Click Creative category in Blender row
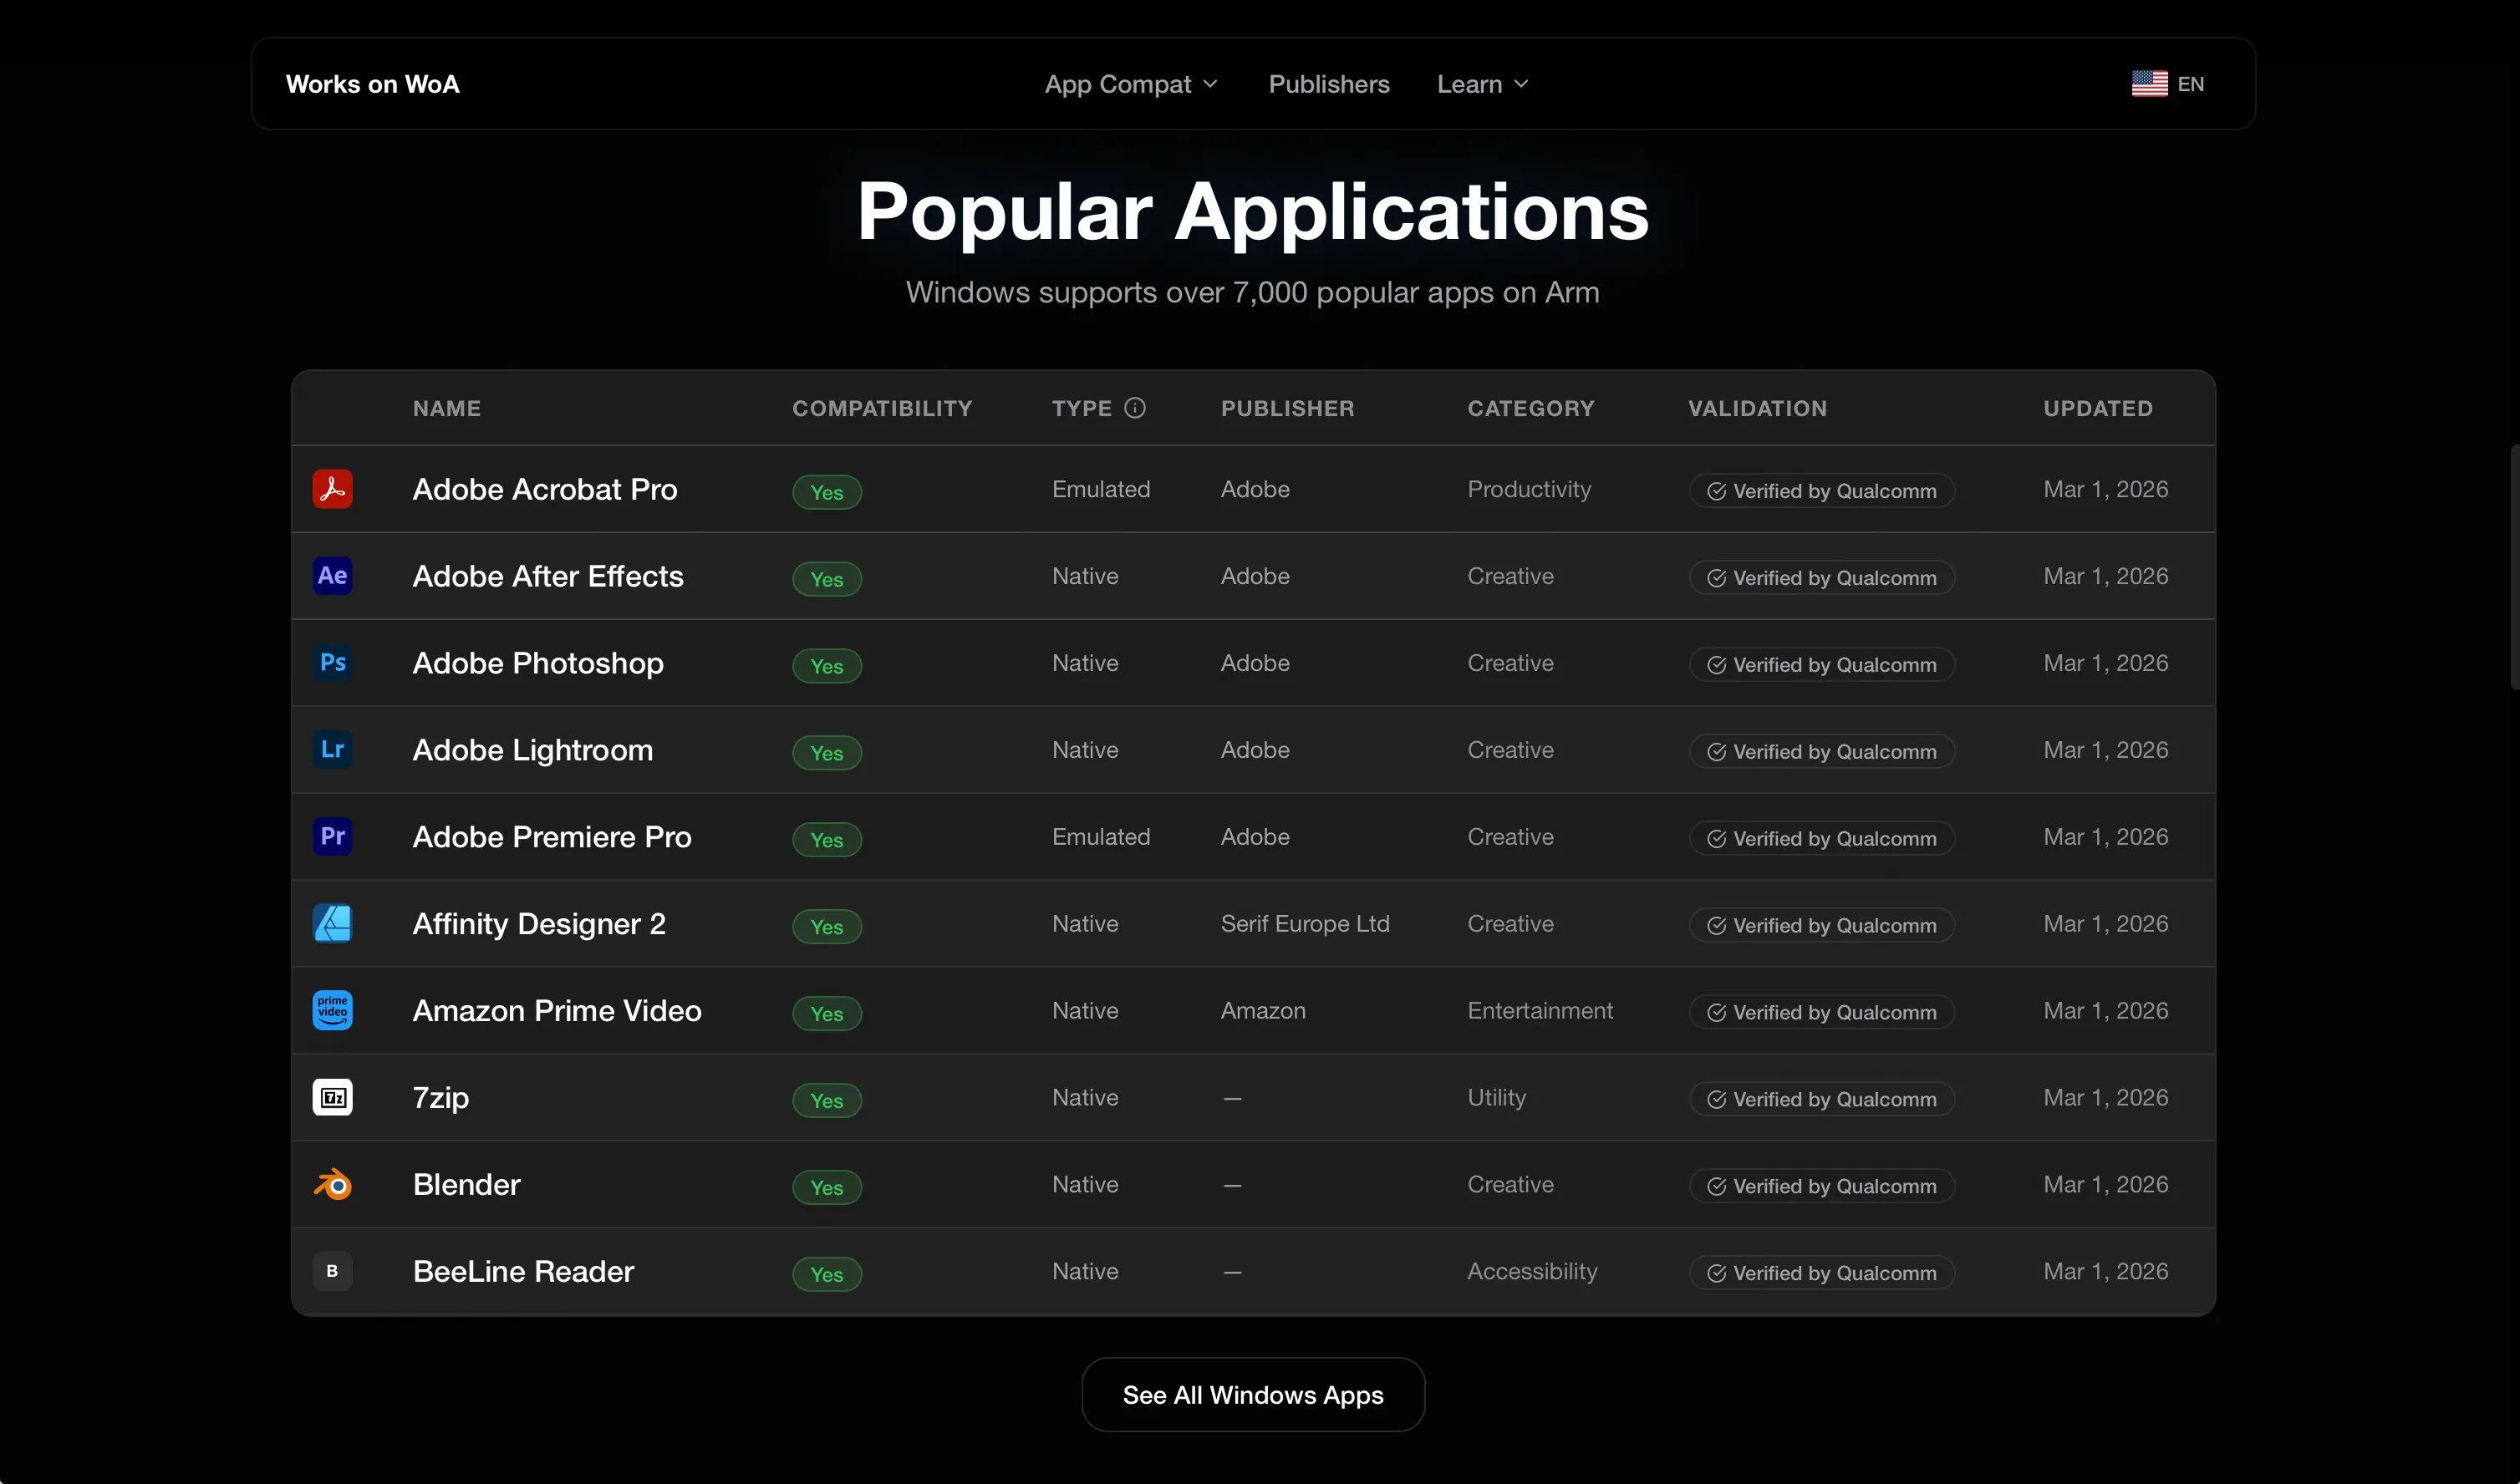Viewport: 2520px width, 1484px height. click(1510, 1185)
